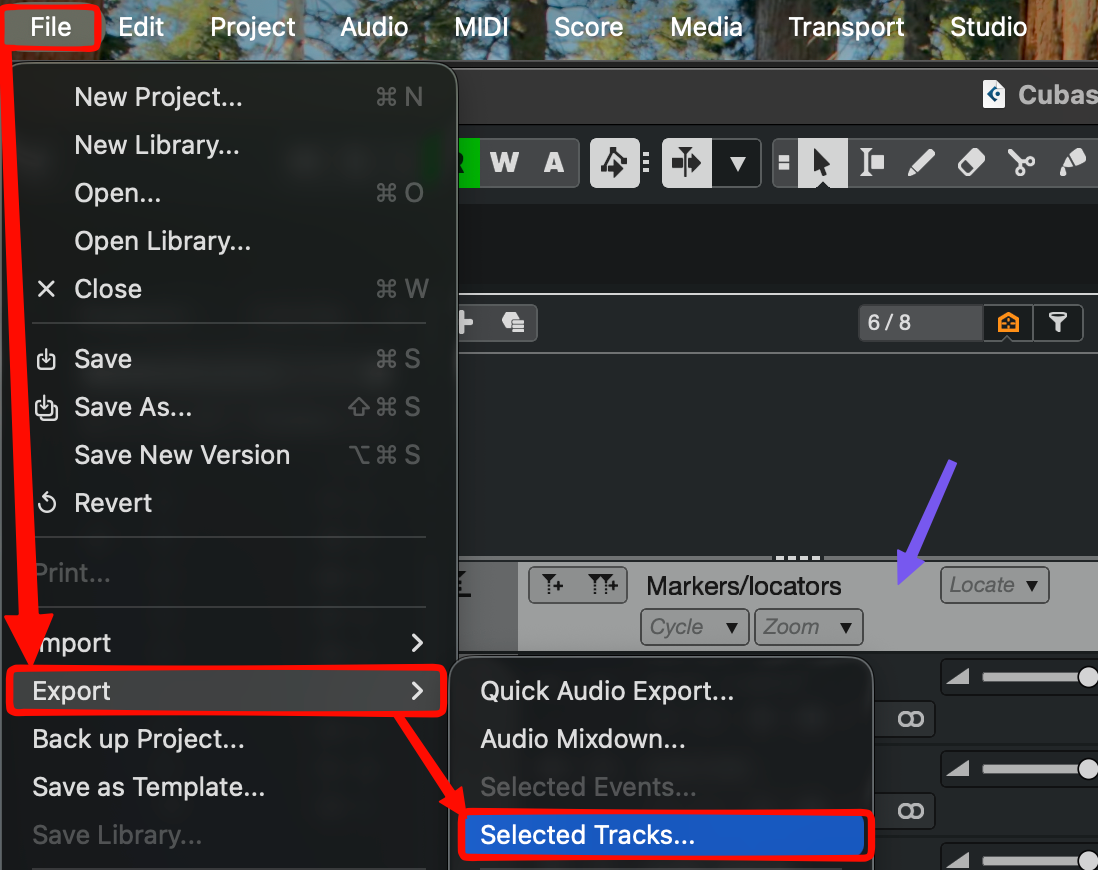The width and height of the screenshot is (1098, 870).
Task: Click the Add Marker icon
Action: (553, 585)
